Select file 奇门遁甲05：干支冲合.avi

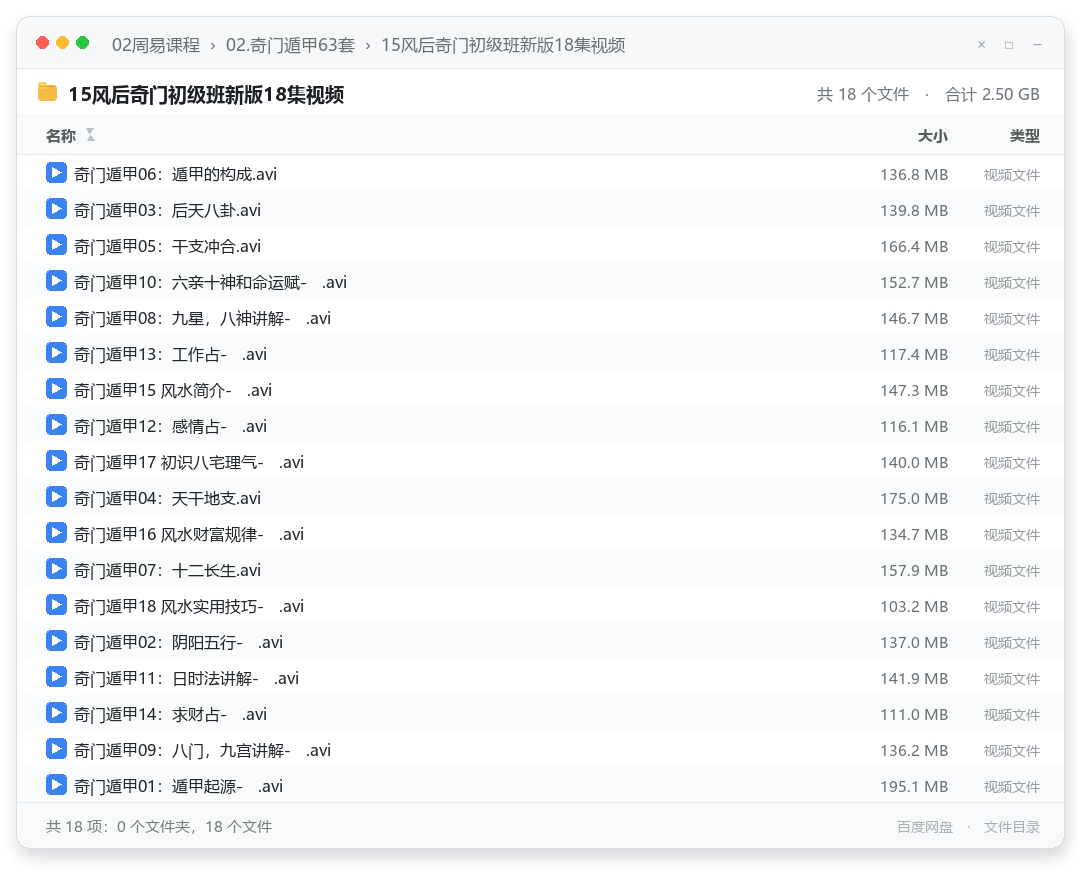click(x=540, y=245)
